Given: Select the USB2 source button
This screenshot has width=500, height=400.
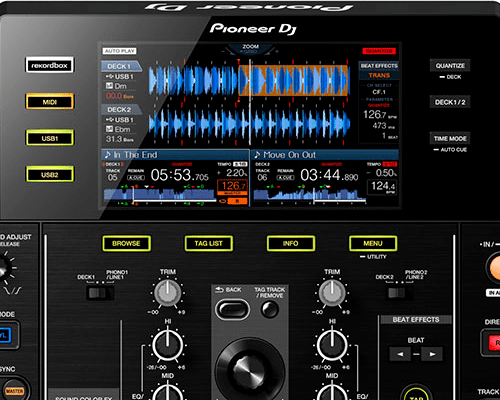Looking at the screenshot, I should [50, 174].
